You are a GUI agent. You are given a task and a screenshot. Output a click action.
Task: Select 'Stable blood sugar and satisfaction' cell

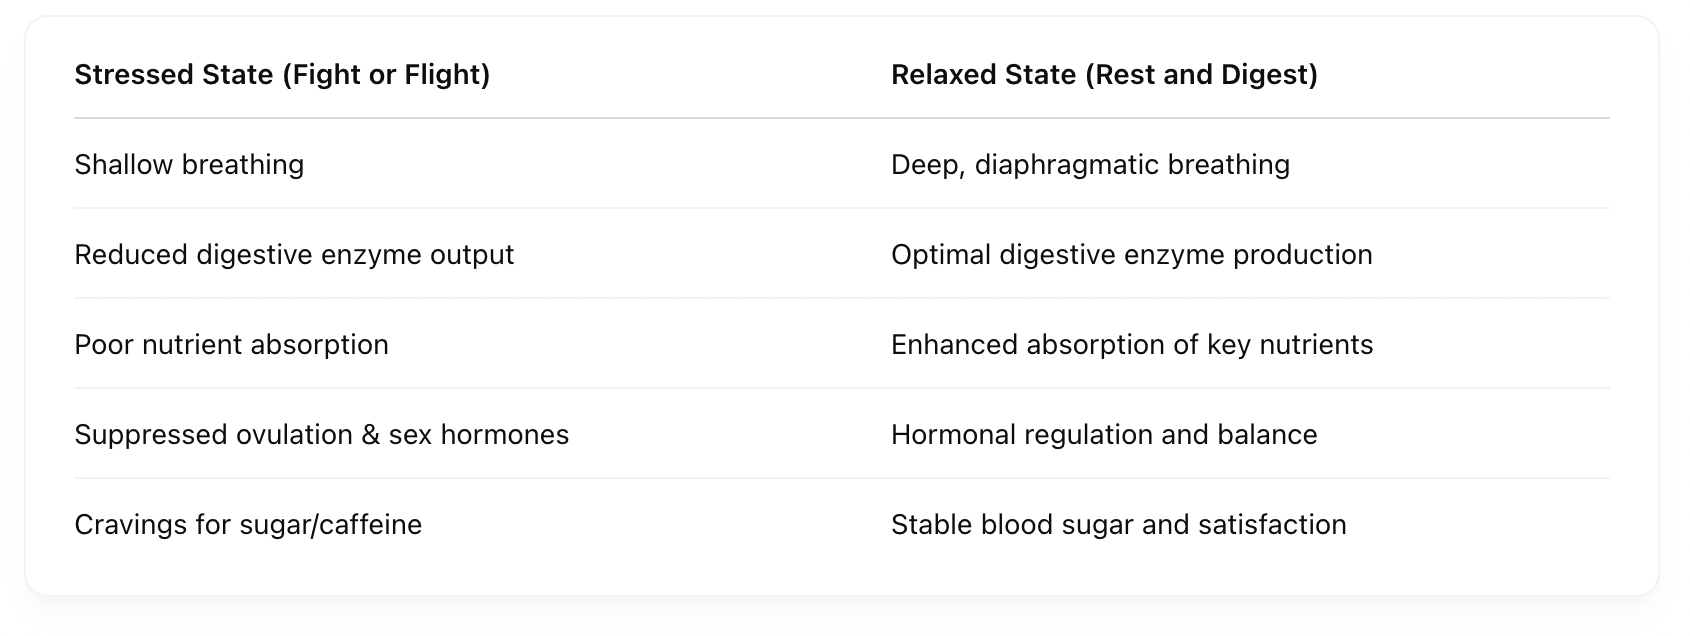[1118, 525]
